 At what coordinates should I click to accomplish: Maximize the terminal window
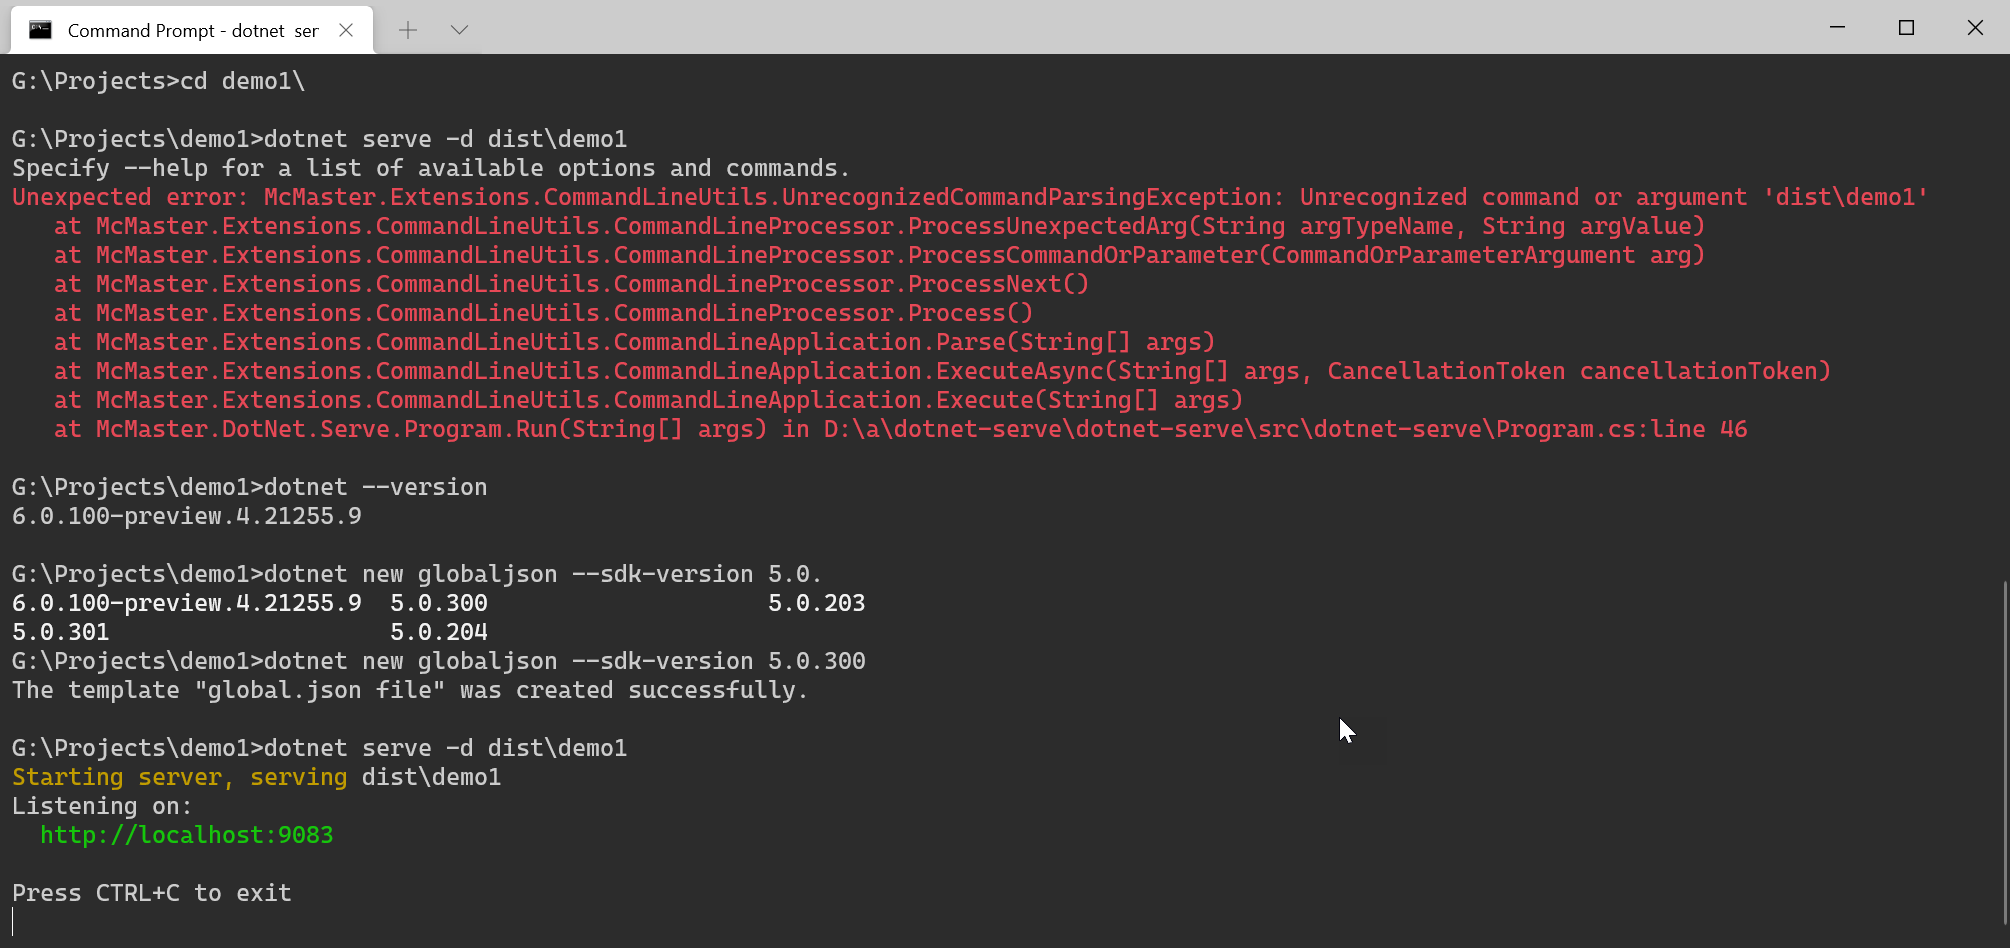coord(1906,27)
